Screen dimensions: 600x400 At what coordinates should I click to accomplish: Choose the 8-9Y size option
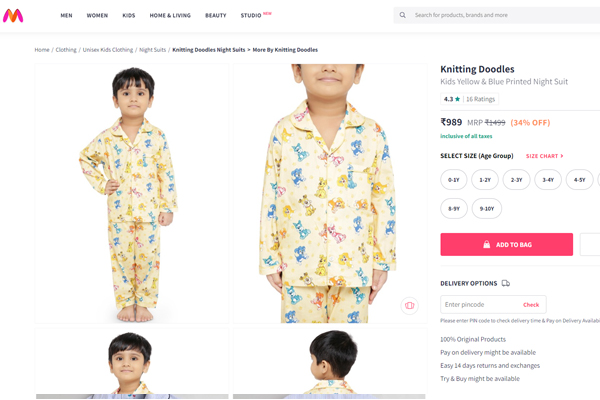click(x=454, y=209)
